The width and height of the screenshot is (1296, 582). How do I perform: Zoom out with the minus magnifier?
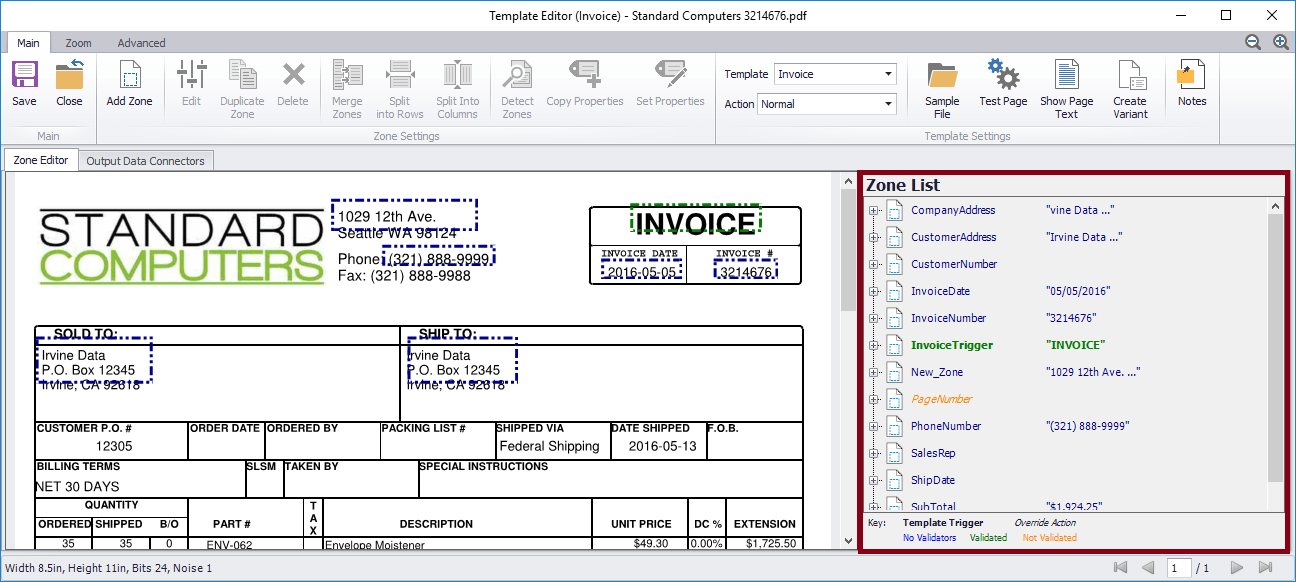pos(1253,42)
